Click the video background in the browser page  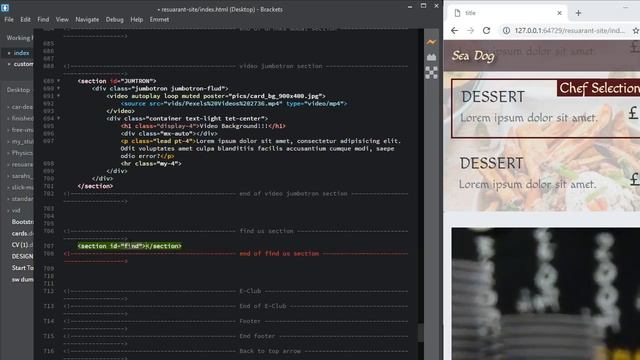click(546, 294)
